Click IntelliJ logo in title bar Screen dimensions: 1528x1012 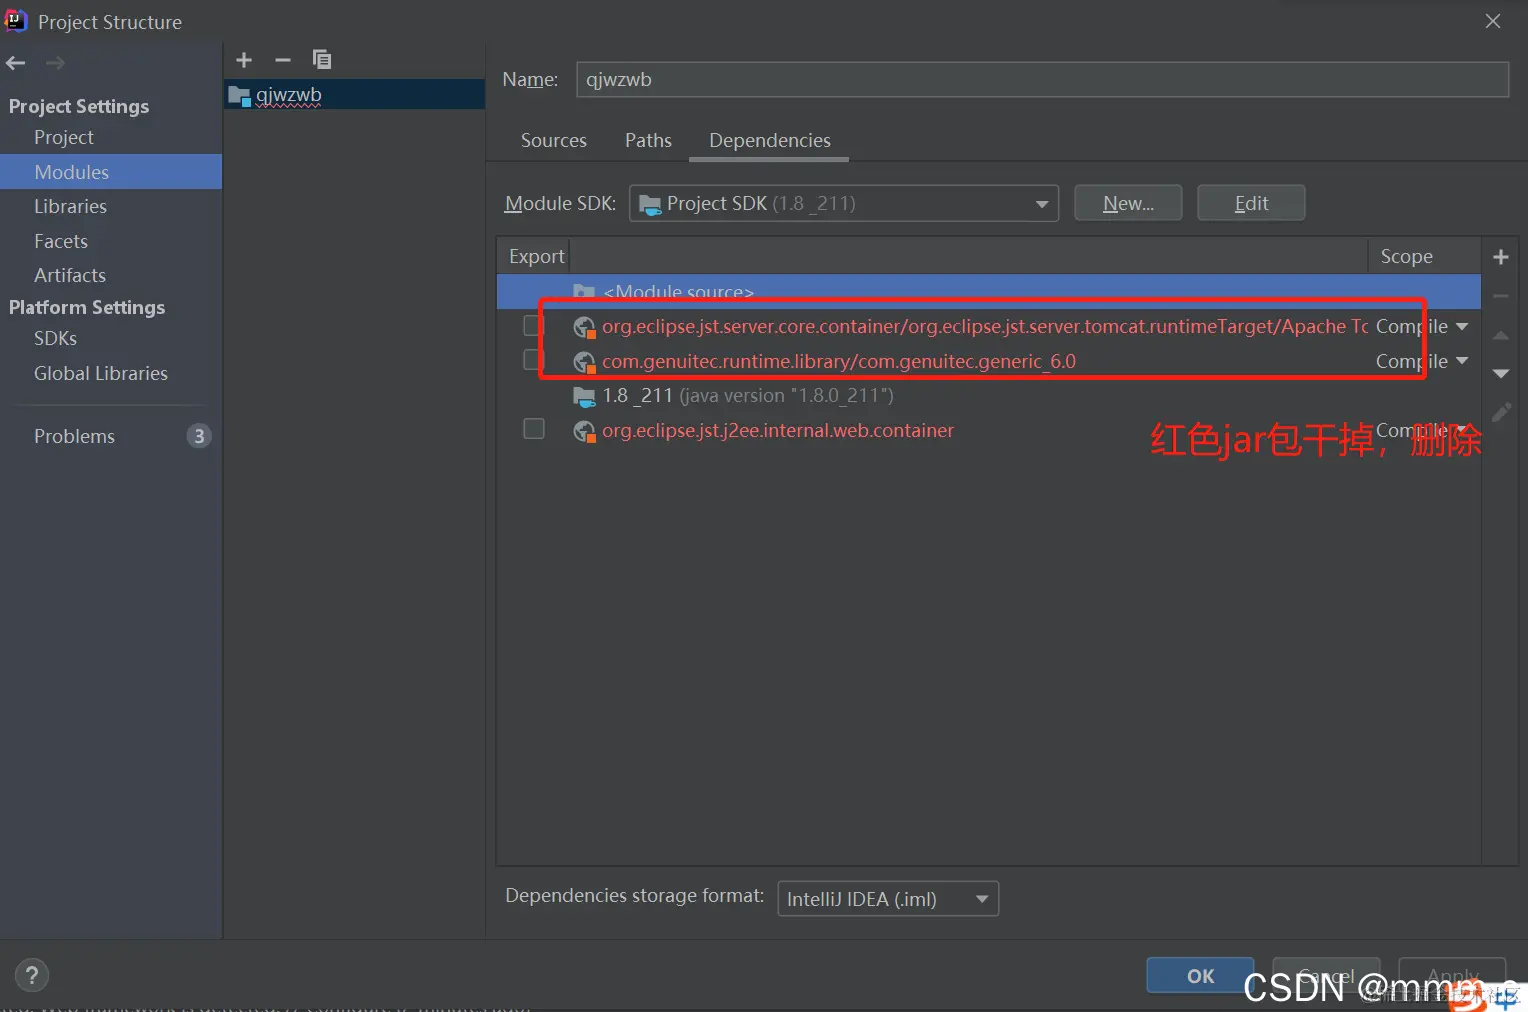pos(16,20)
